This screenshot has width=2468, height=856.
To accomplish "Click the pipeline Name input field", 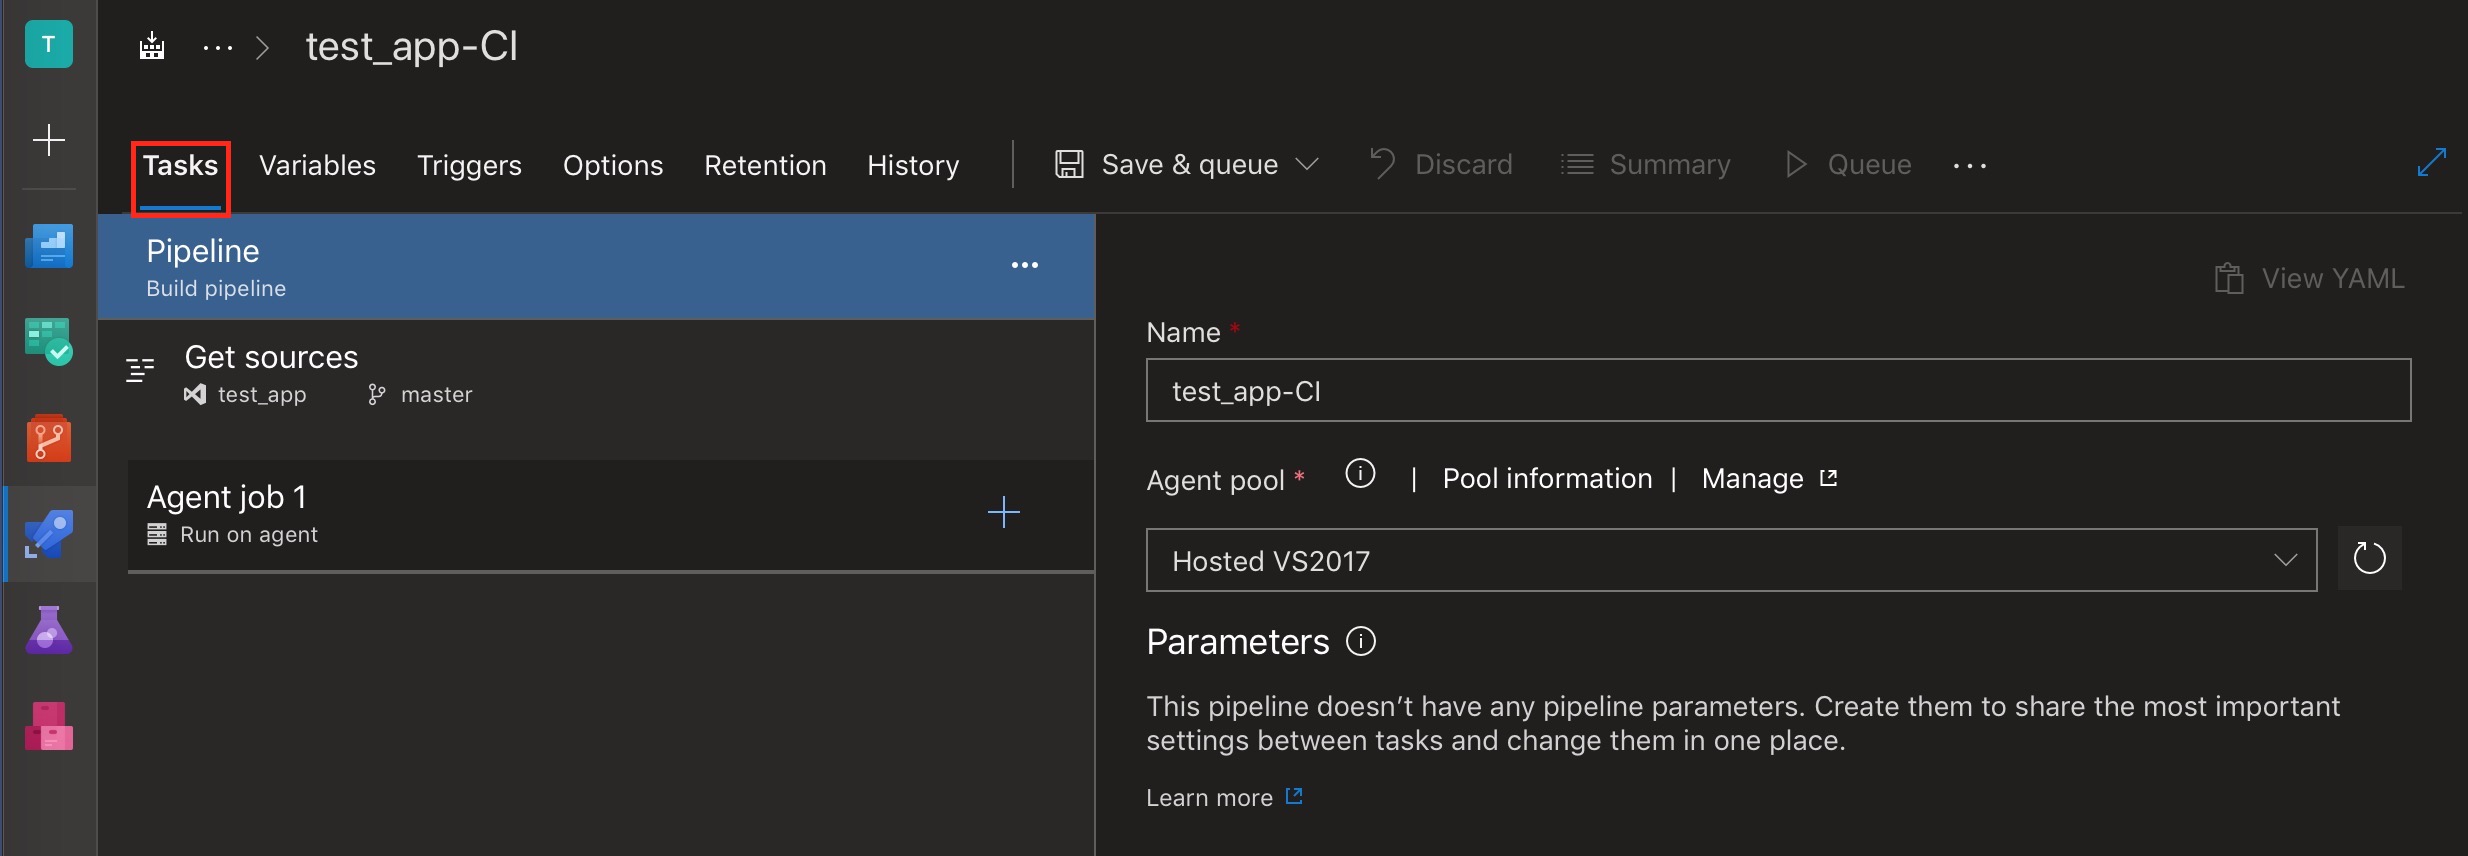I will (x=1778, y=390).
